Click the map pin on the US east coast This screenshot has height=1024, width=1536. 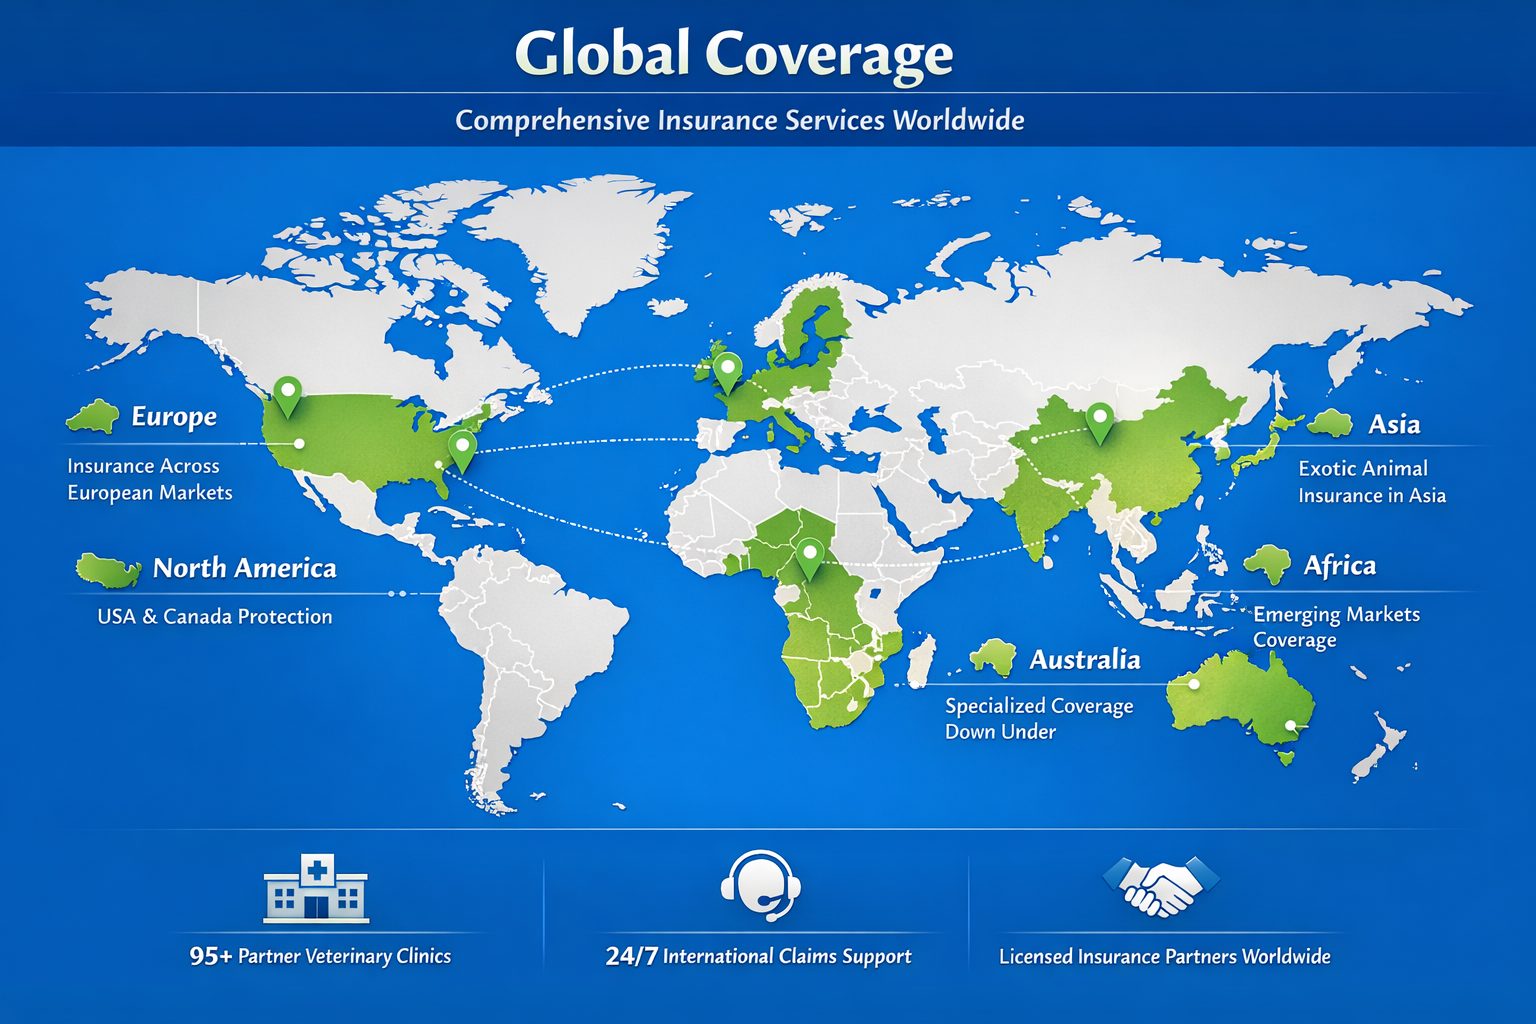(462, 449)
